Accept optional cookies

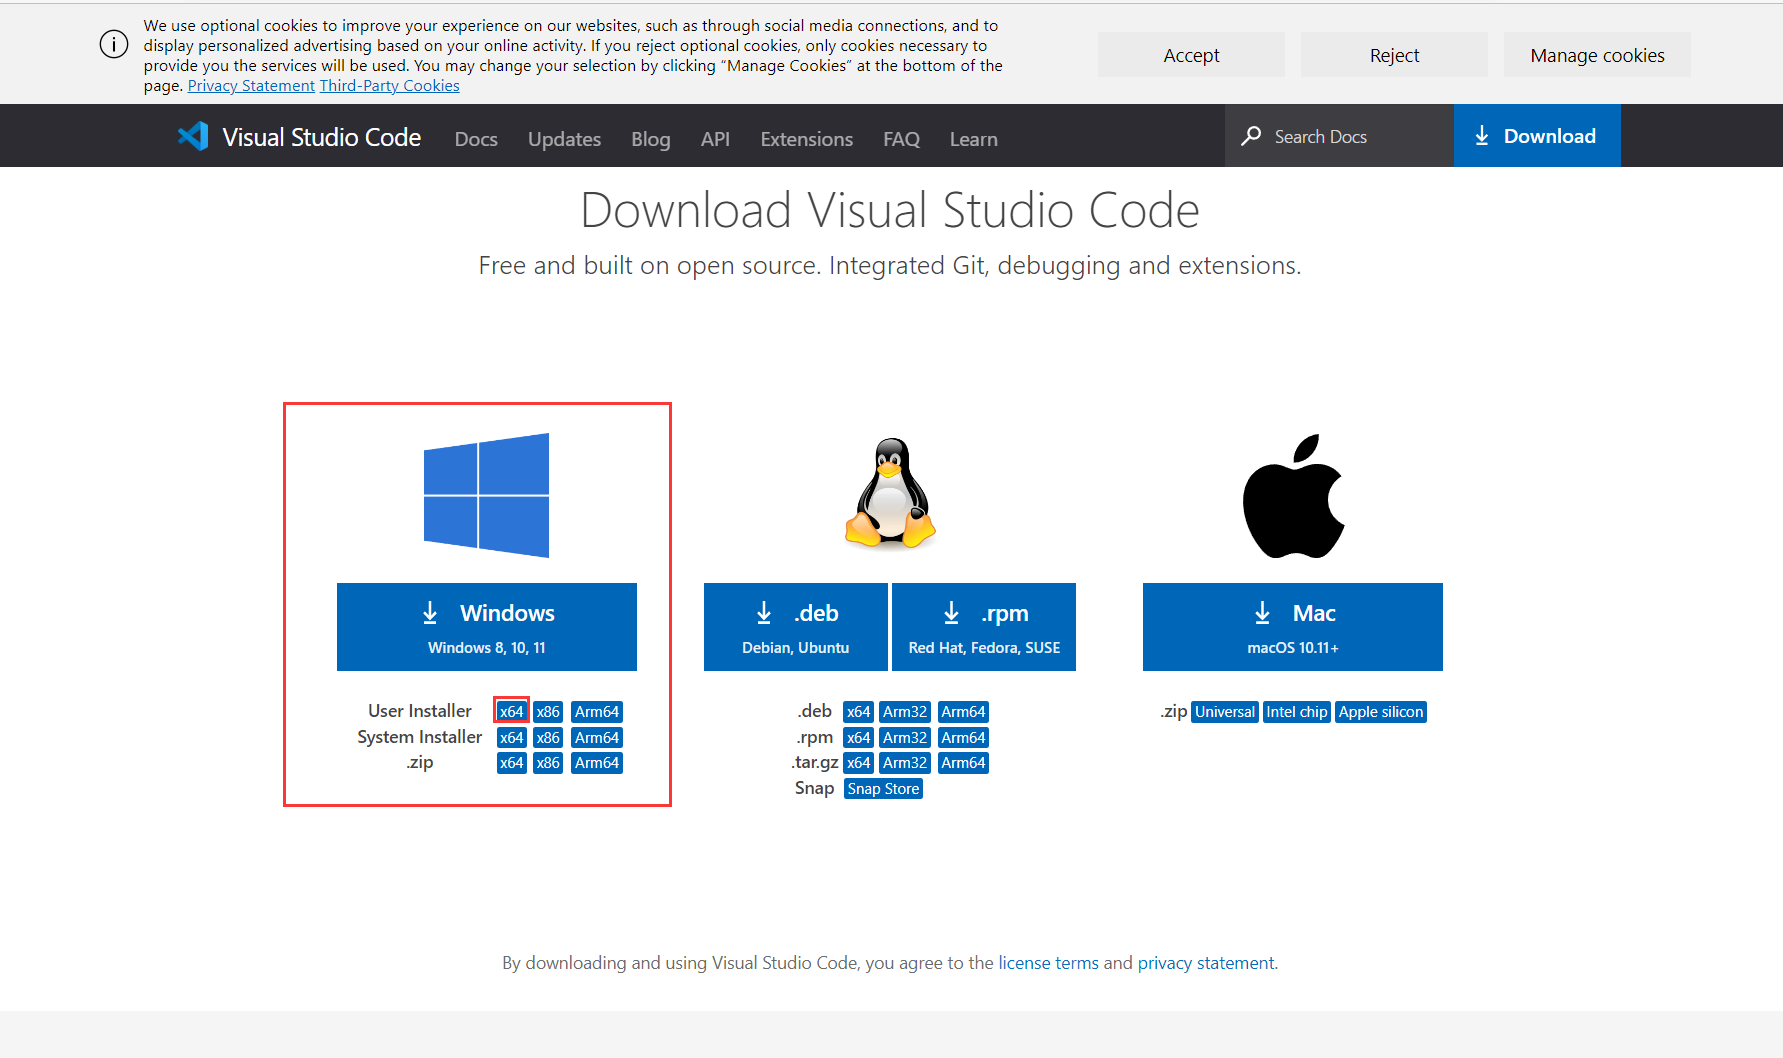(1190, 54)
